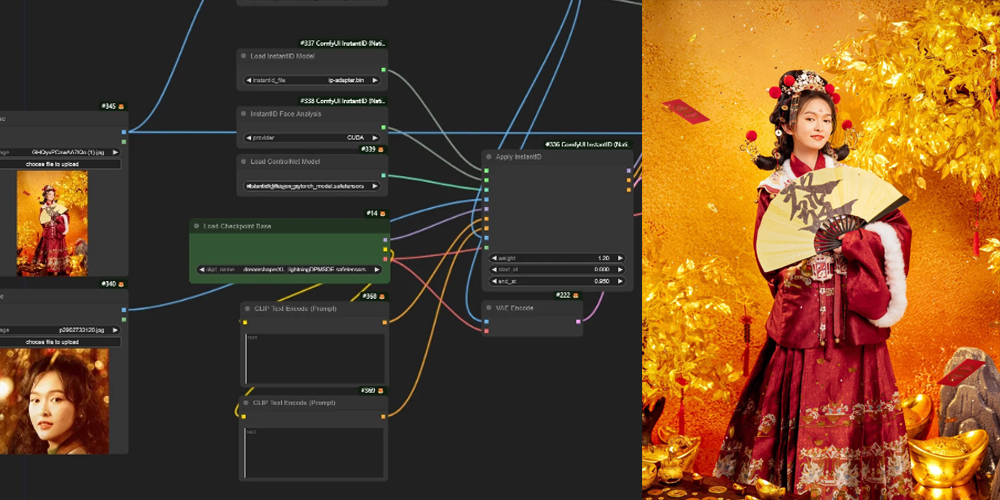Collapse the VAE Encode node
This screenshot has width=1000, height=500.
489,308
